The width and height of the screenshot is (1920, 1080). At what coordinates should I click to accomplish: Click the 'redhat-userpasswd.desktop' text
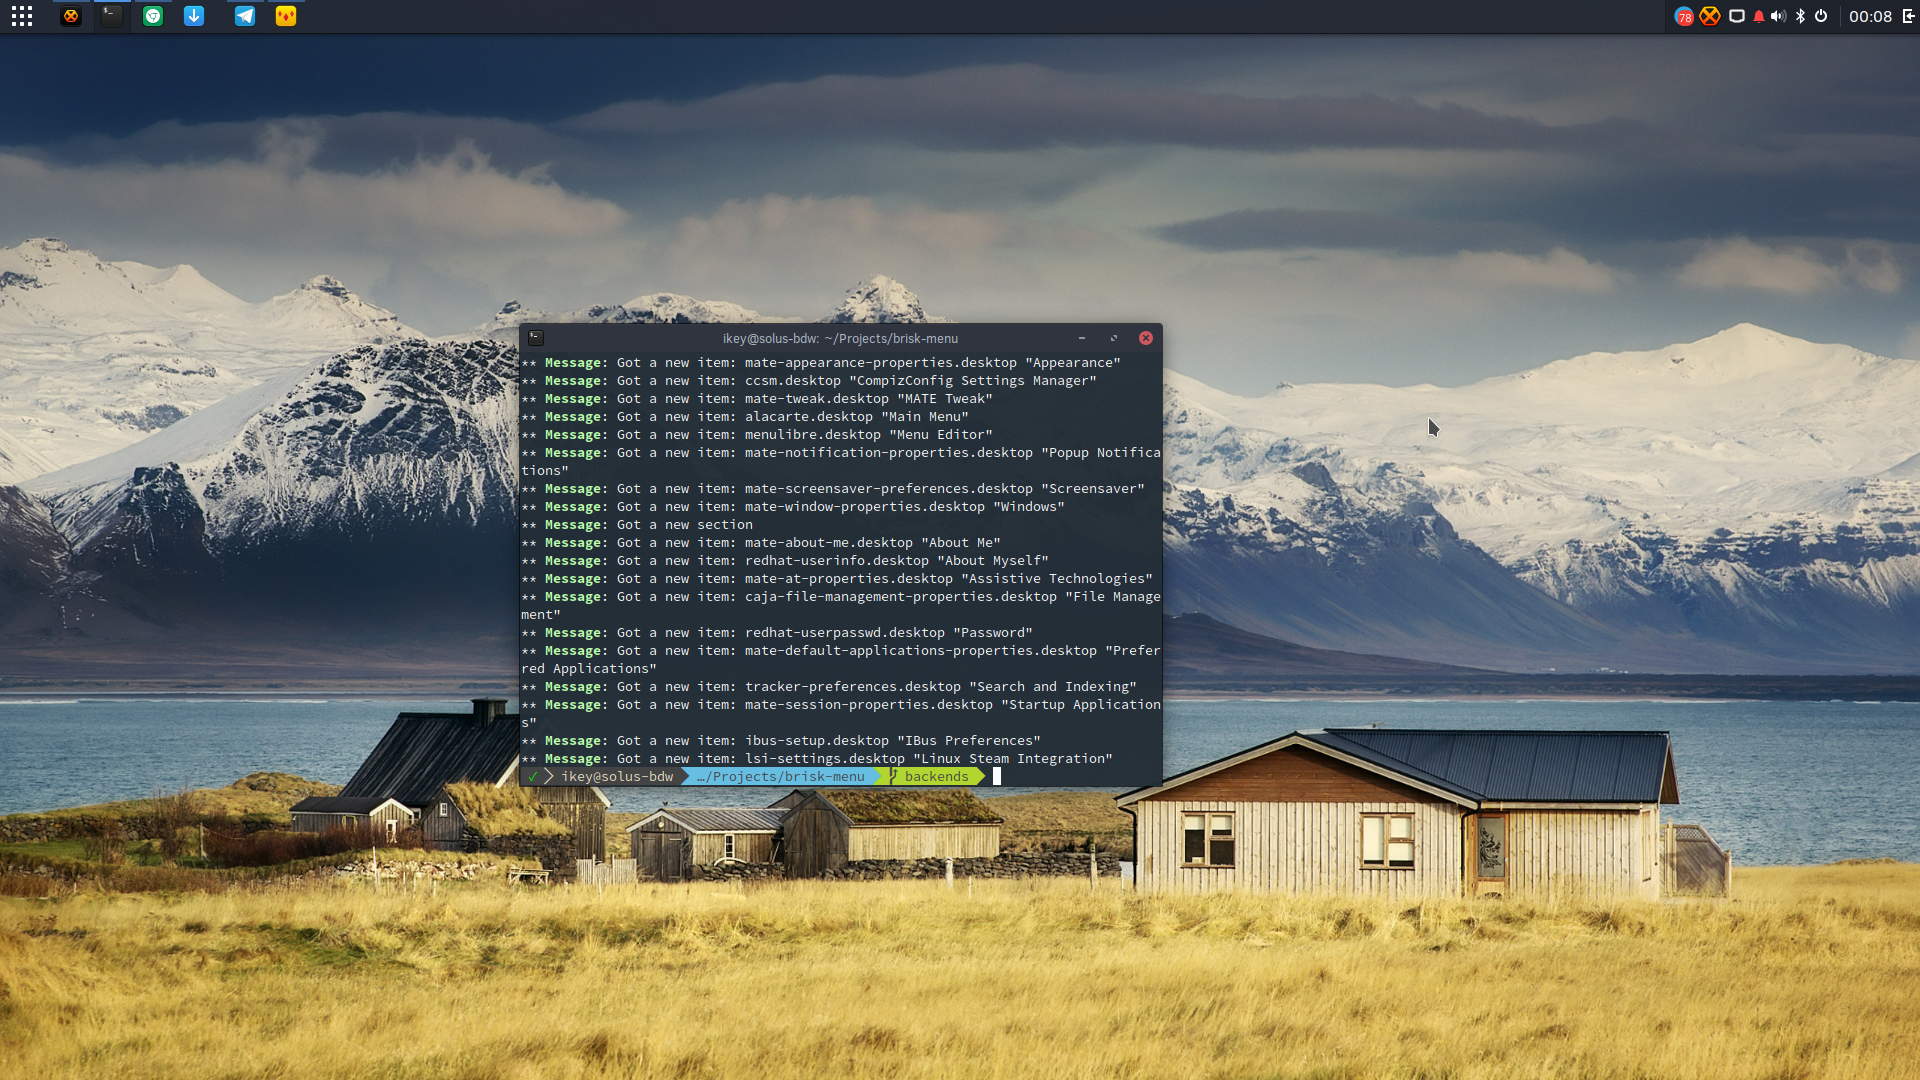pos(845,633)
